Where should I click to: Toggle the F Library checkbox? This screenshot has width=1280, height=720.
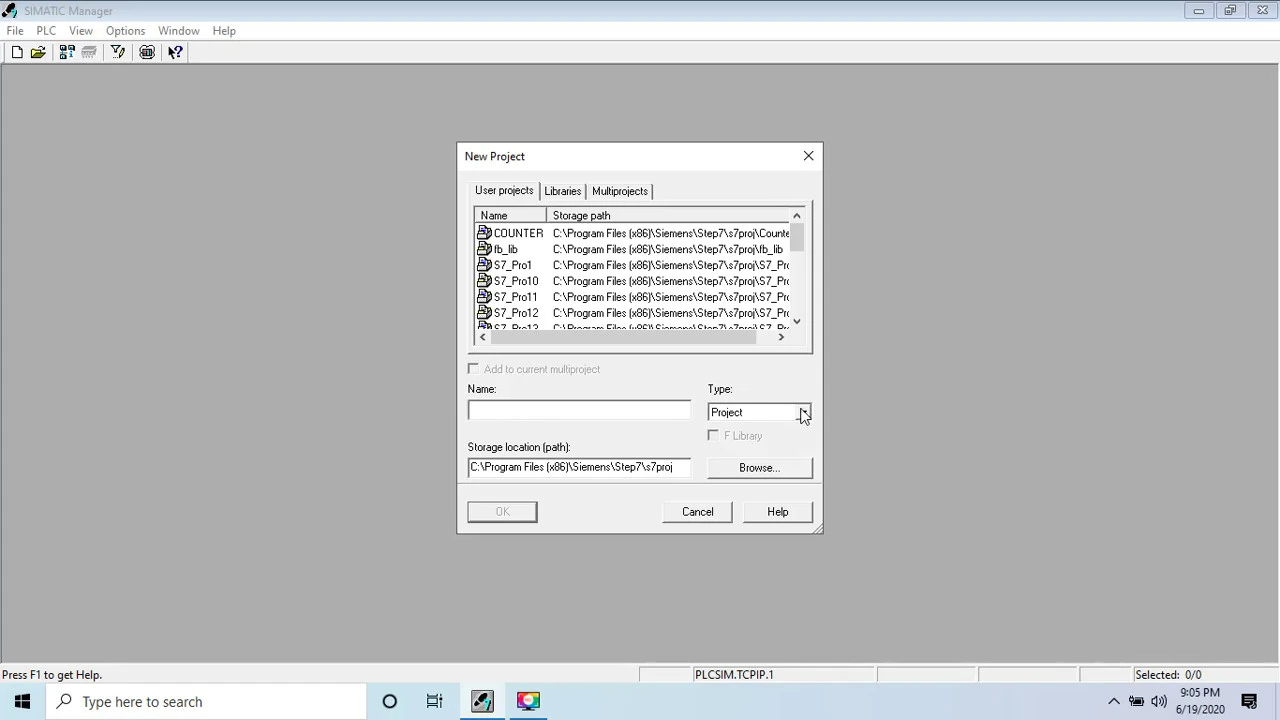tap(713, 436)
